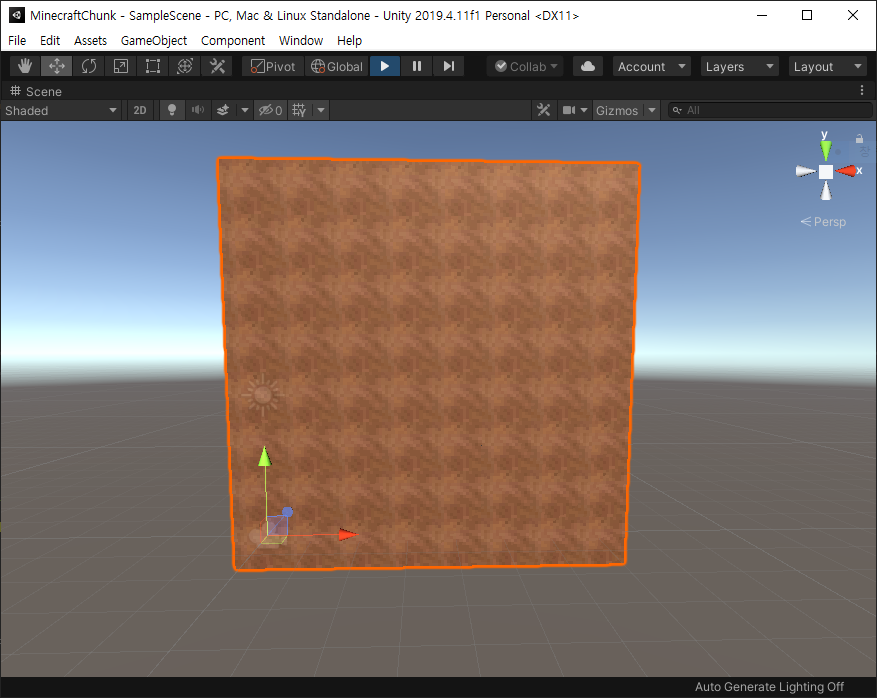
Task: Open custom editor tools
Action: 217,66
